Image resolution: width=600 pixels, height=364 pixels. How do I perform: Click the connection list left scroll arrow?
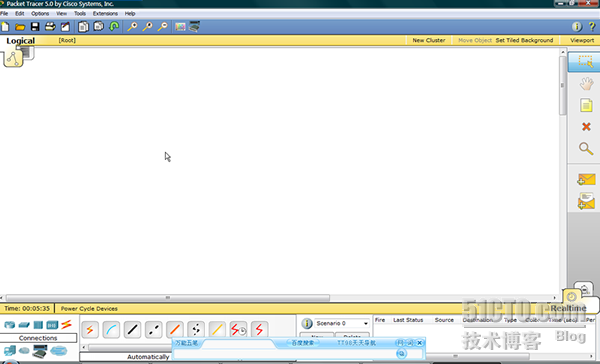[84, 348]
